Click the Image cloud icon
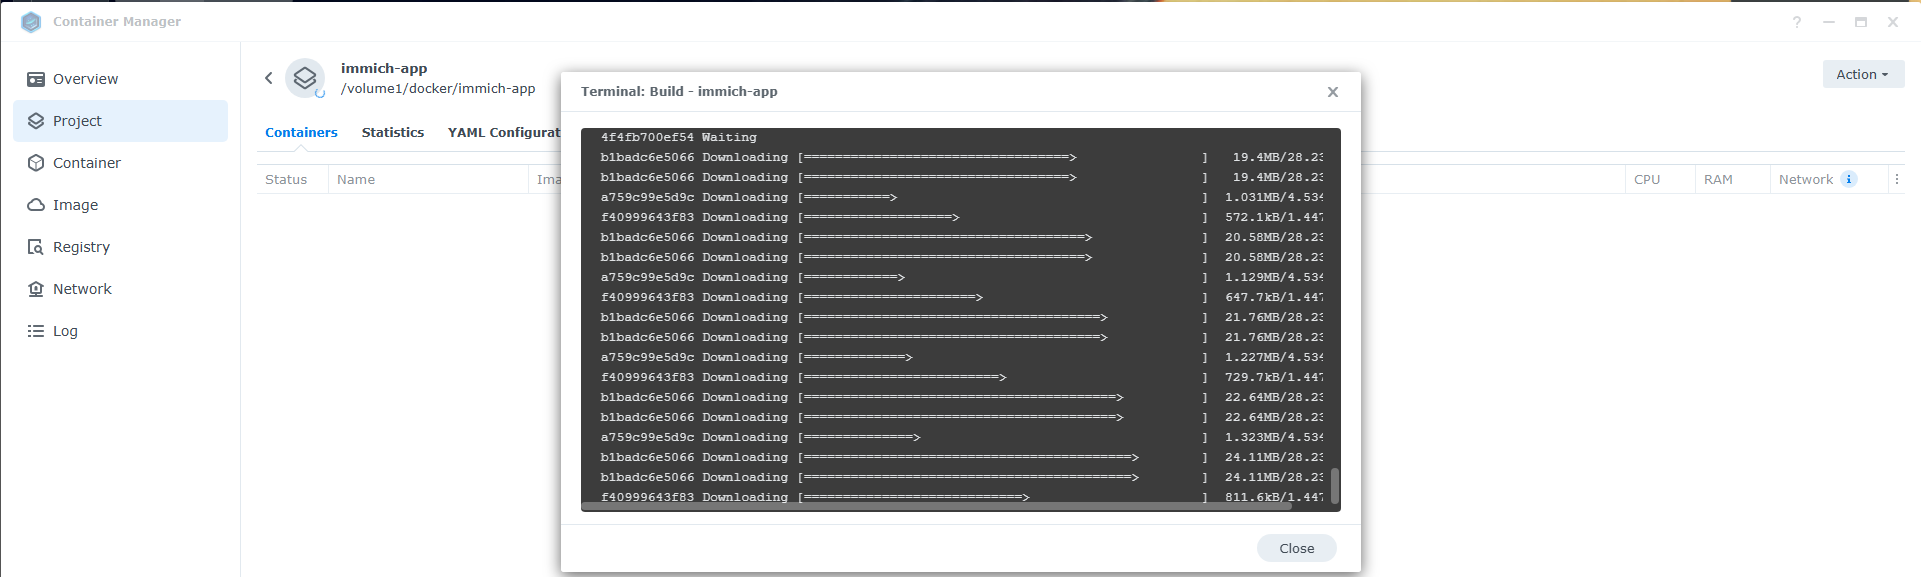The image size is (1921, 577). click(x=36, y=205)
